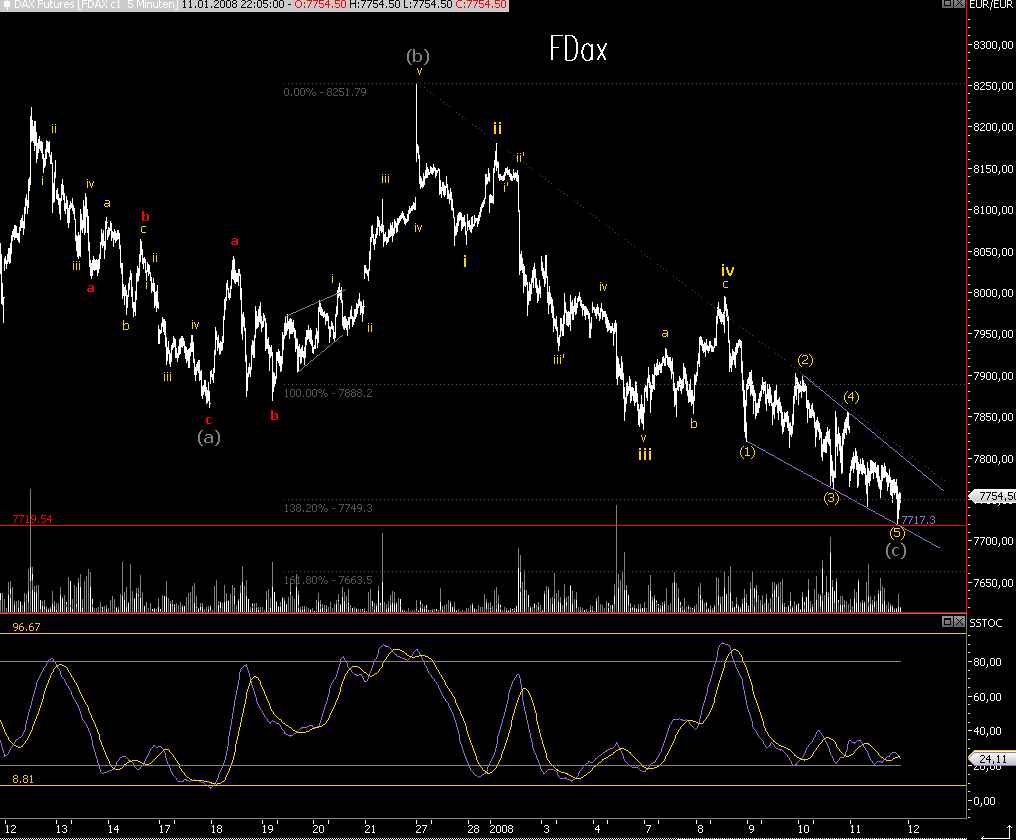Click the FDax chart title text
Image resolution: width=1016 pixels, height=840 pixels.
pos(578,49)
